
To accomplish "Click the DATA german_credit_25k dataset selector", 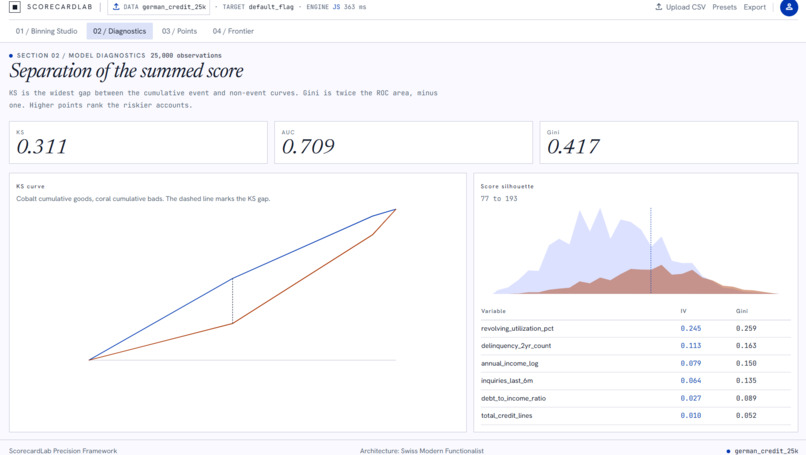I will (159, 7).
